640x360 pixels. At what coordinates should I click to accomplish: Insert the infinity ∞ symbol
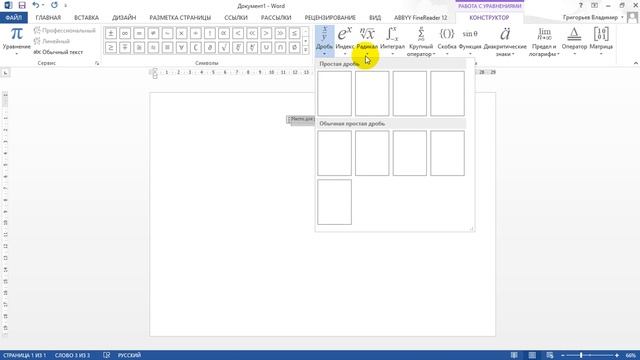tap(125, 33)
